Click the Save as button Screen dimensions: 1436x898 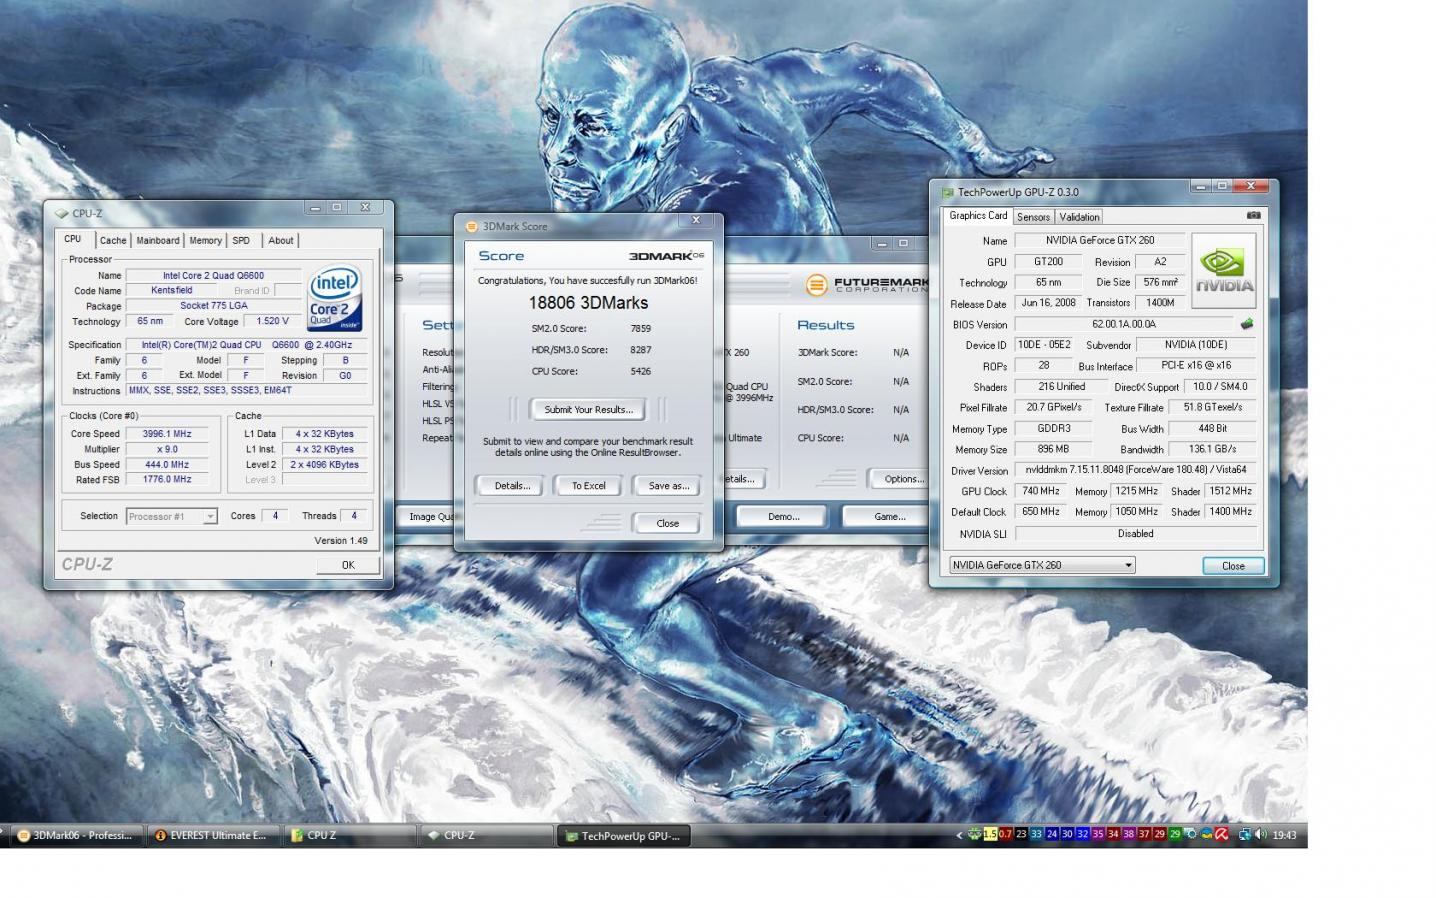pos(668,486)
